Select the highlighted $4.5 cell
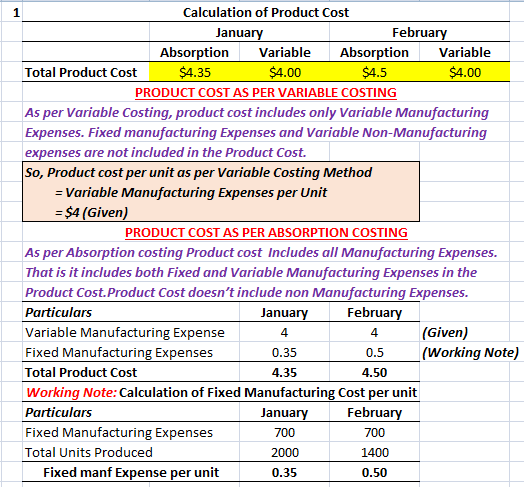 (374, 72)
